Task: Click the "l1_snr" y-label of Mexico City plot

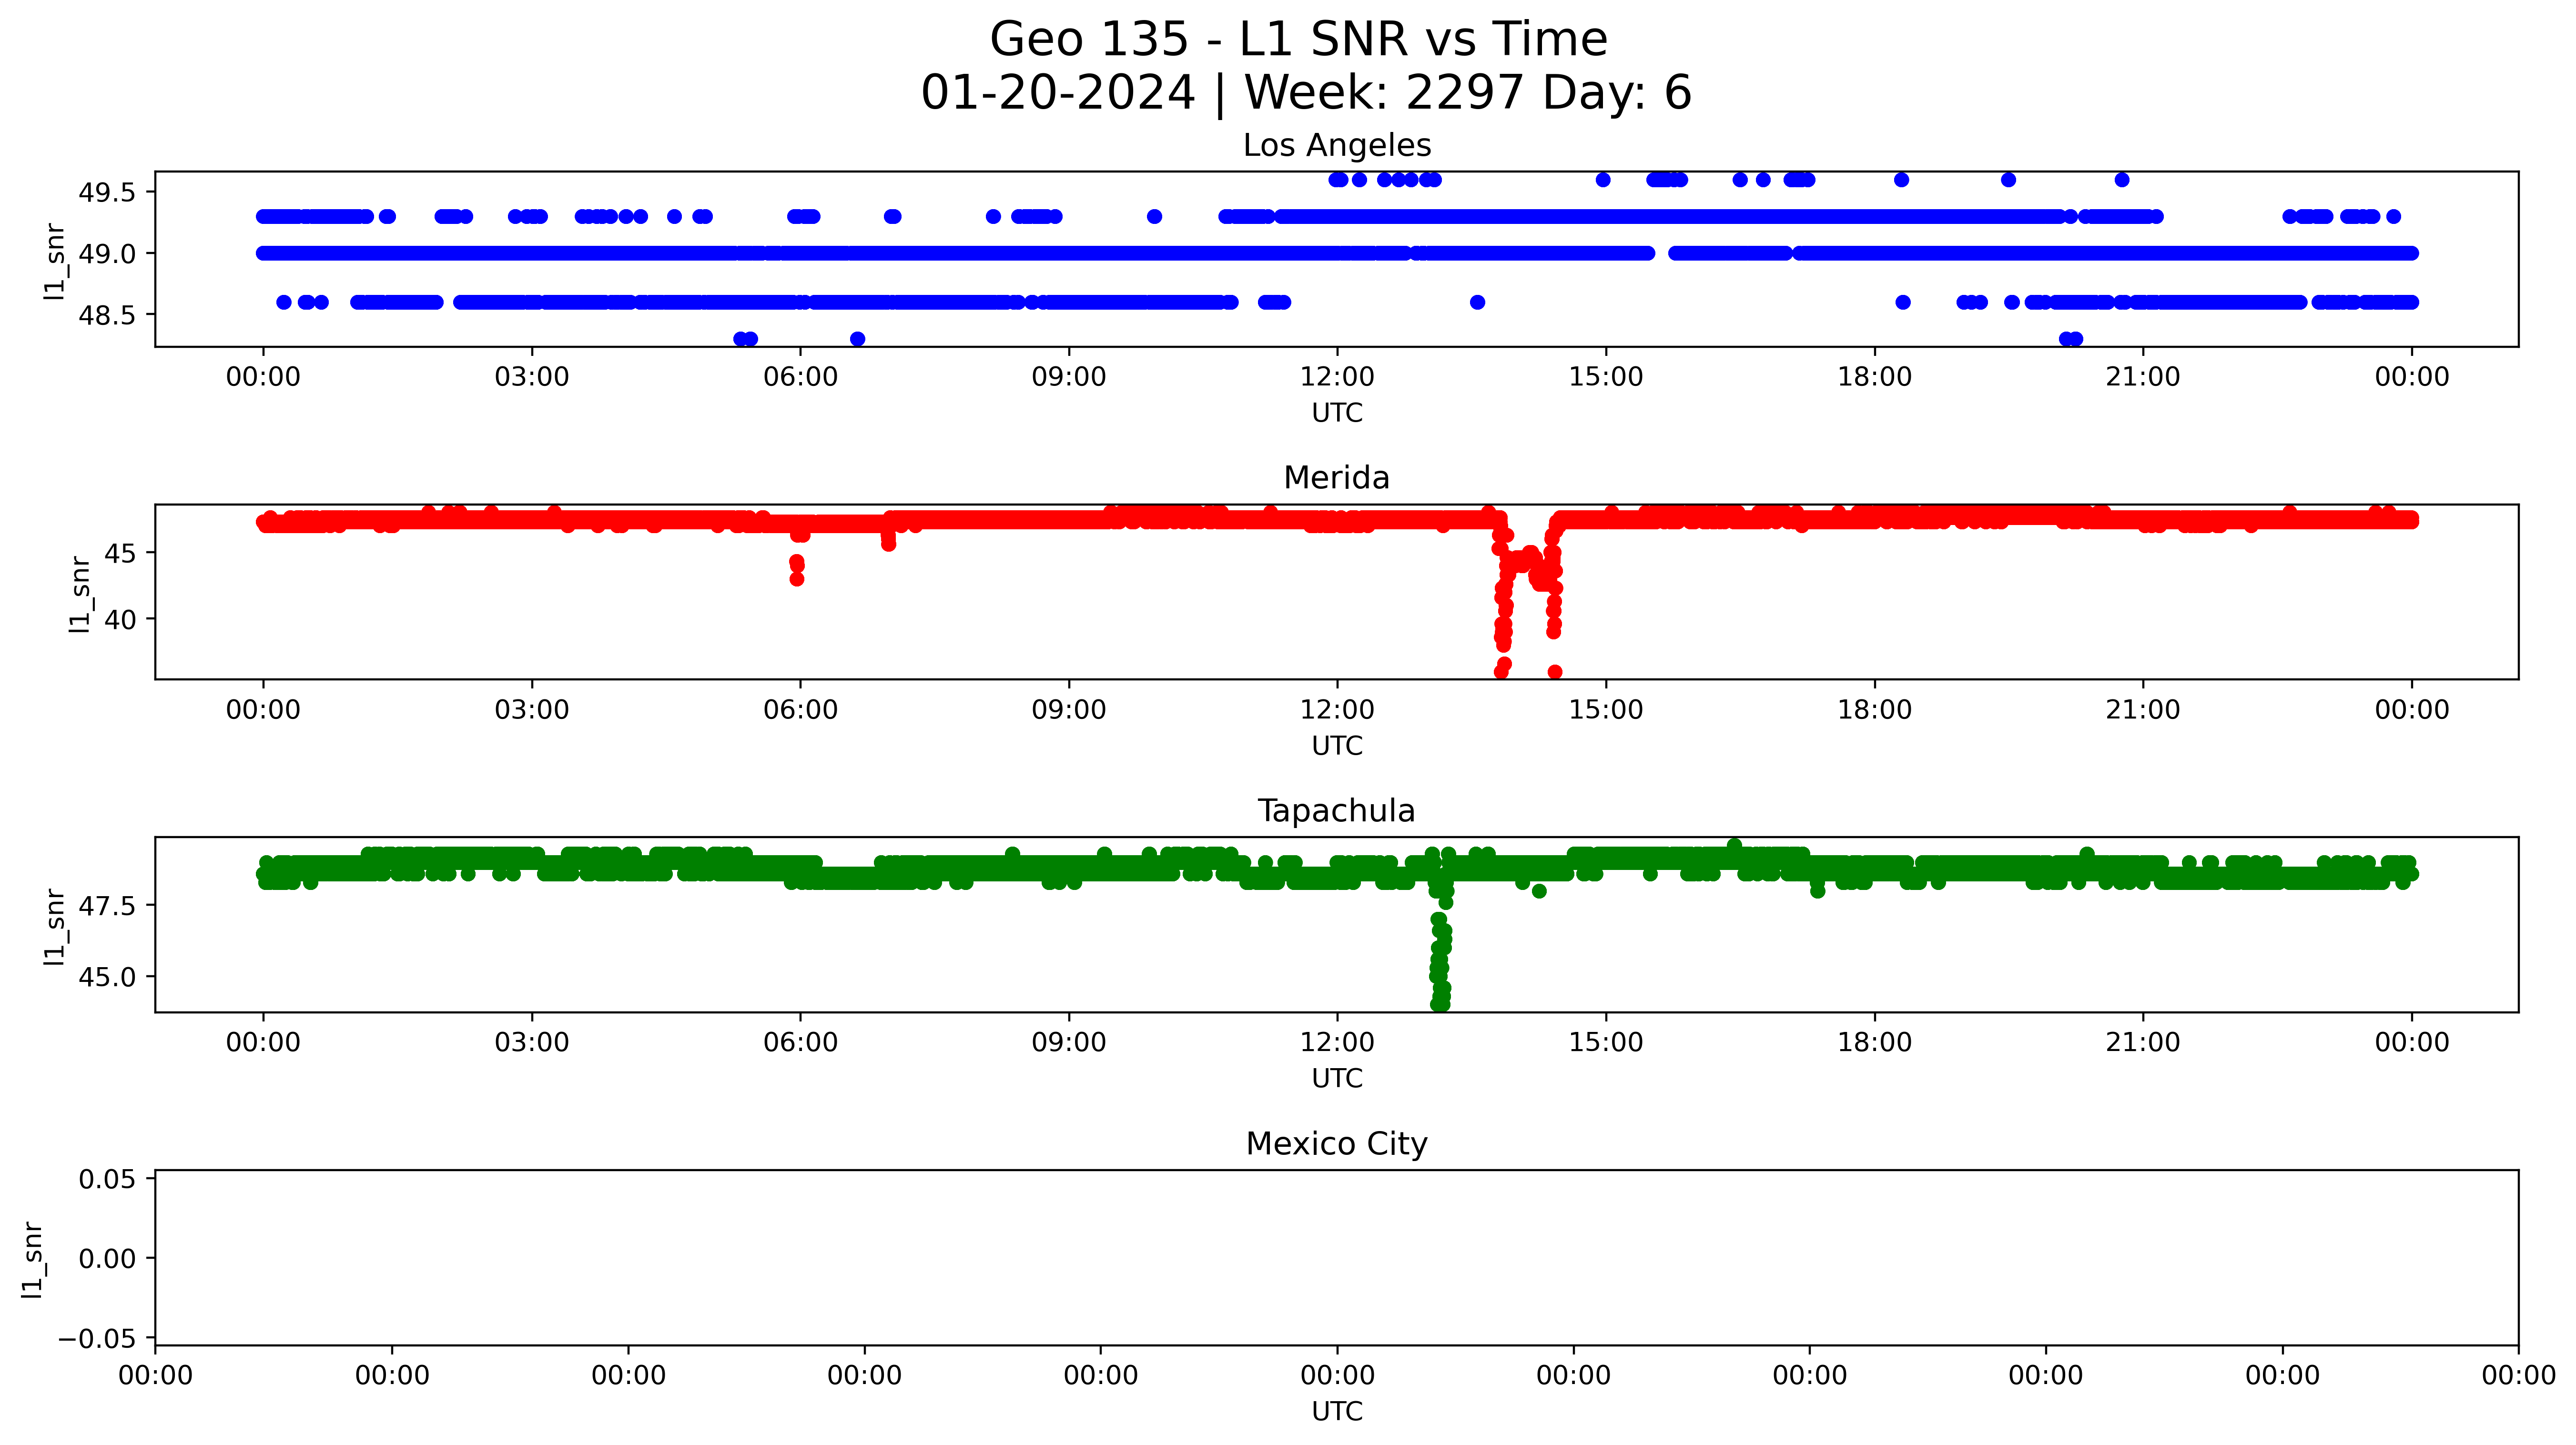Action: 33,1259
